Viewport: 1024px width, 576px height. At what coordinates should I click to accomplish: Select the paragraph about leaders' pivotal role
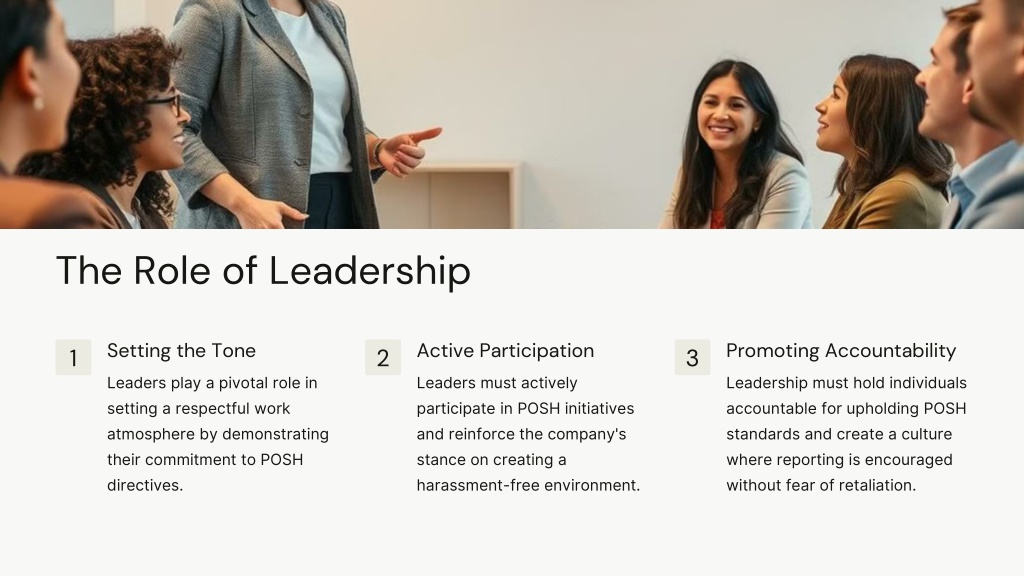click(x=218, y=434)
